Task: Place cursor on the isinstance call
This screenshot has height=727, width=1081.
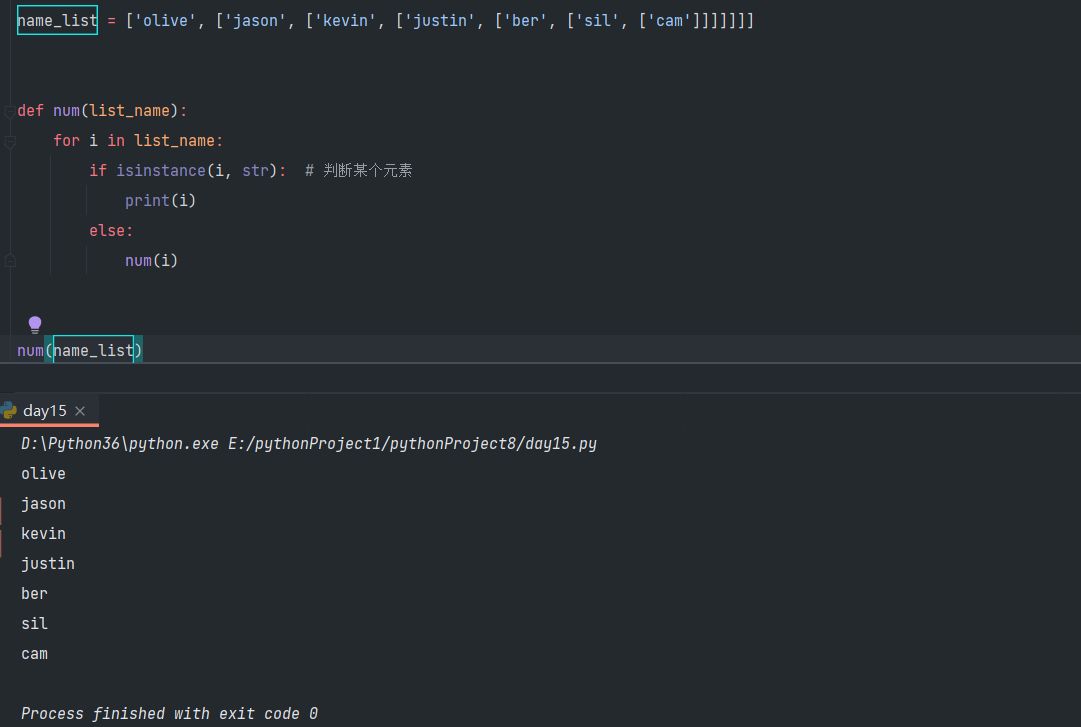Action: point(160,171)
